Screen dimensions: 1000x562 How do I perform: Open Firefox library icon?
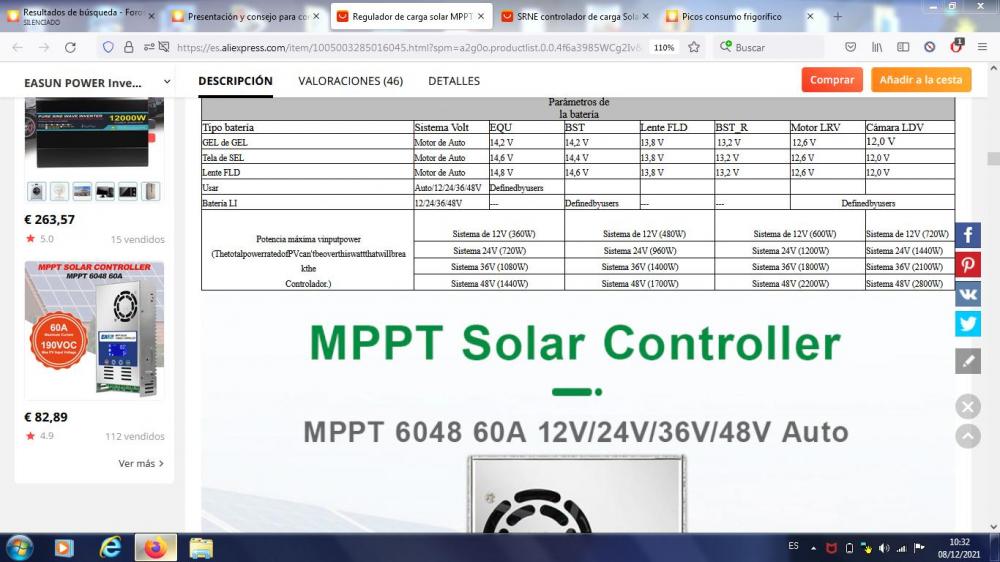tap(877, 47)
